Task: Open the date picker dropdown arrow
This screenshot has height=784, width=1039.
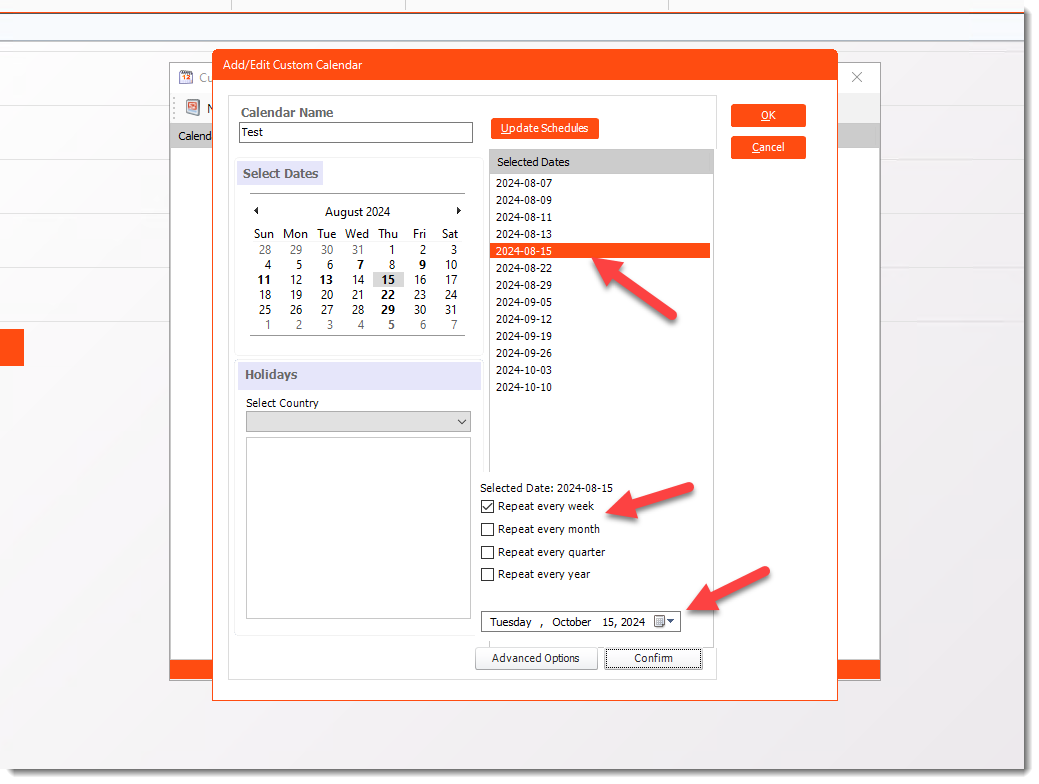Action: point(670,621)
